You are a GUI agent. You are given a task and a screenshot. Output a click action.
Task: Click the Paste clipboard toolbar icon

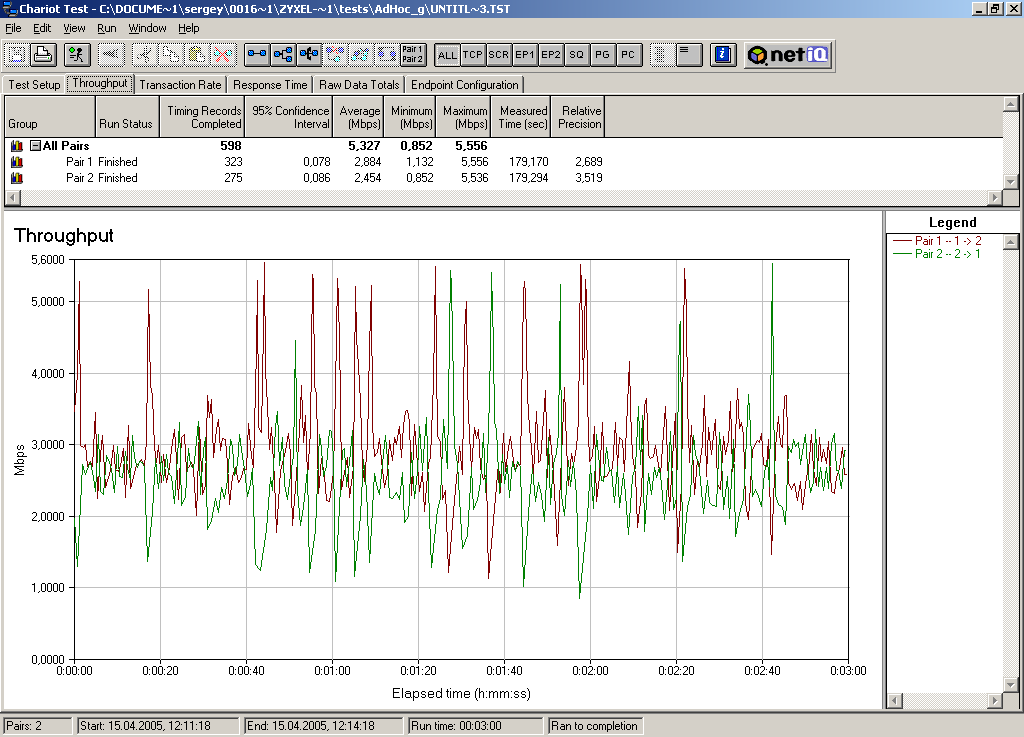197,55
